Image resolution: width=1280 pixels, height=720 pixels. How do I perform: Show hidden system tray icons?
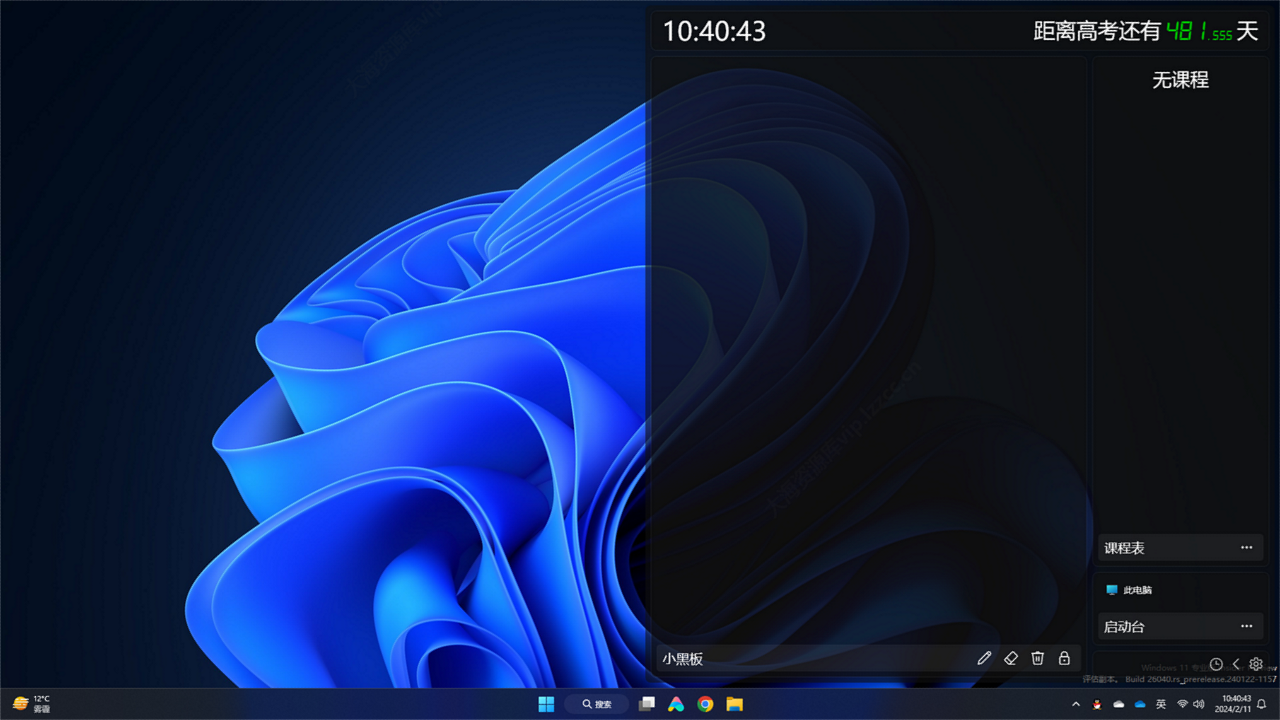tap(1076, 704)
